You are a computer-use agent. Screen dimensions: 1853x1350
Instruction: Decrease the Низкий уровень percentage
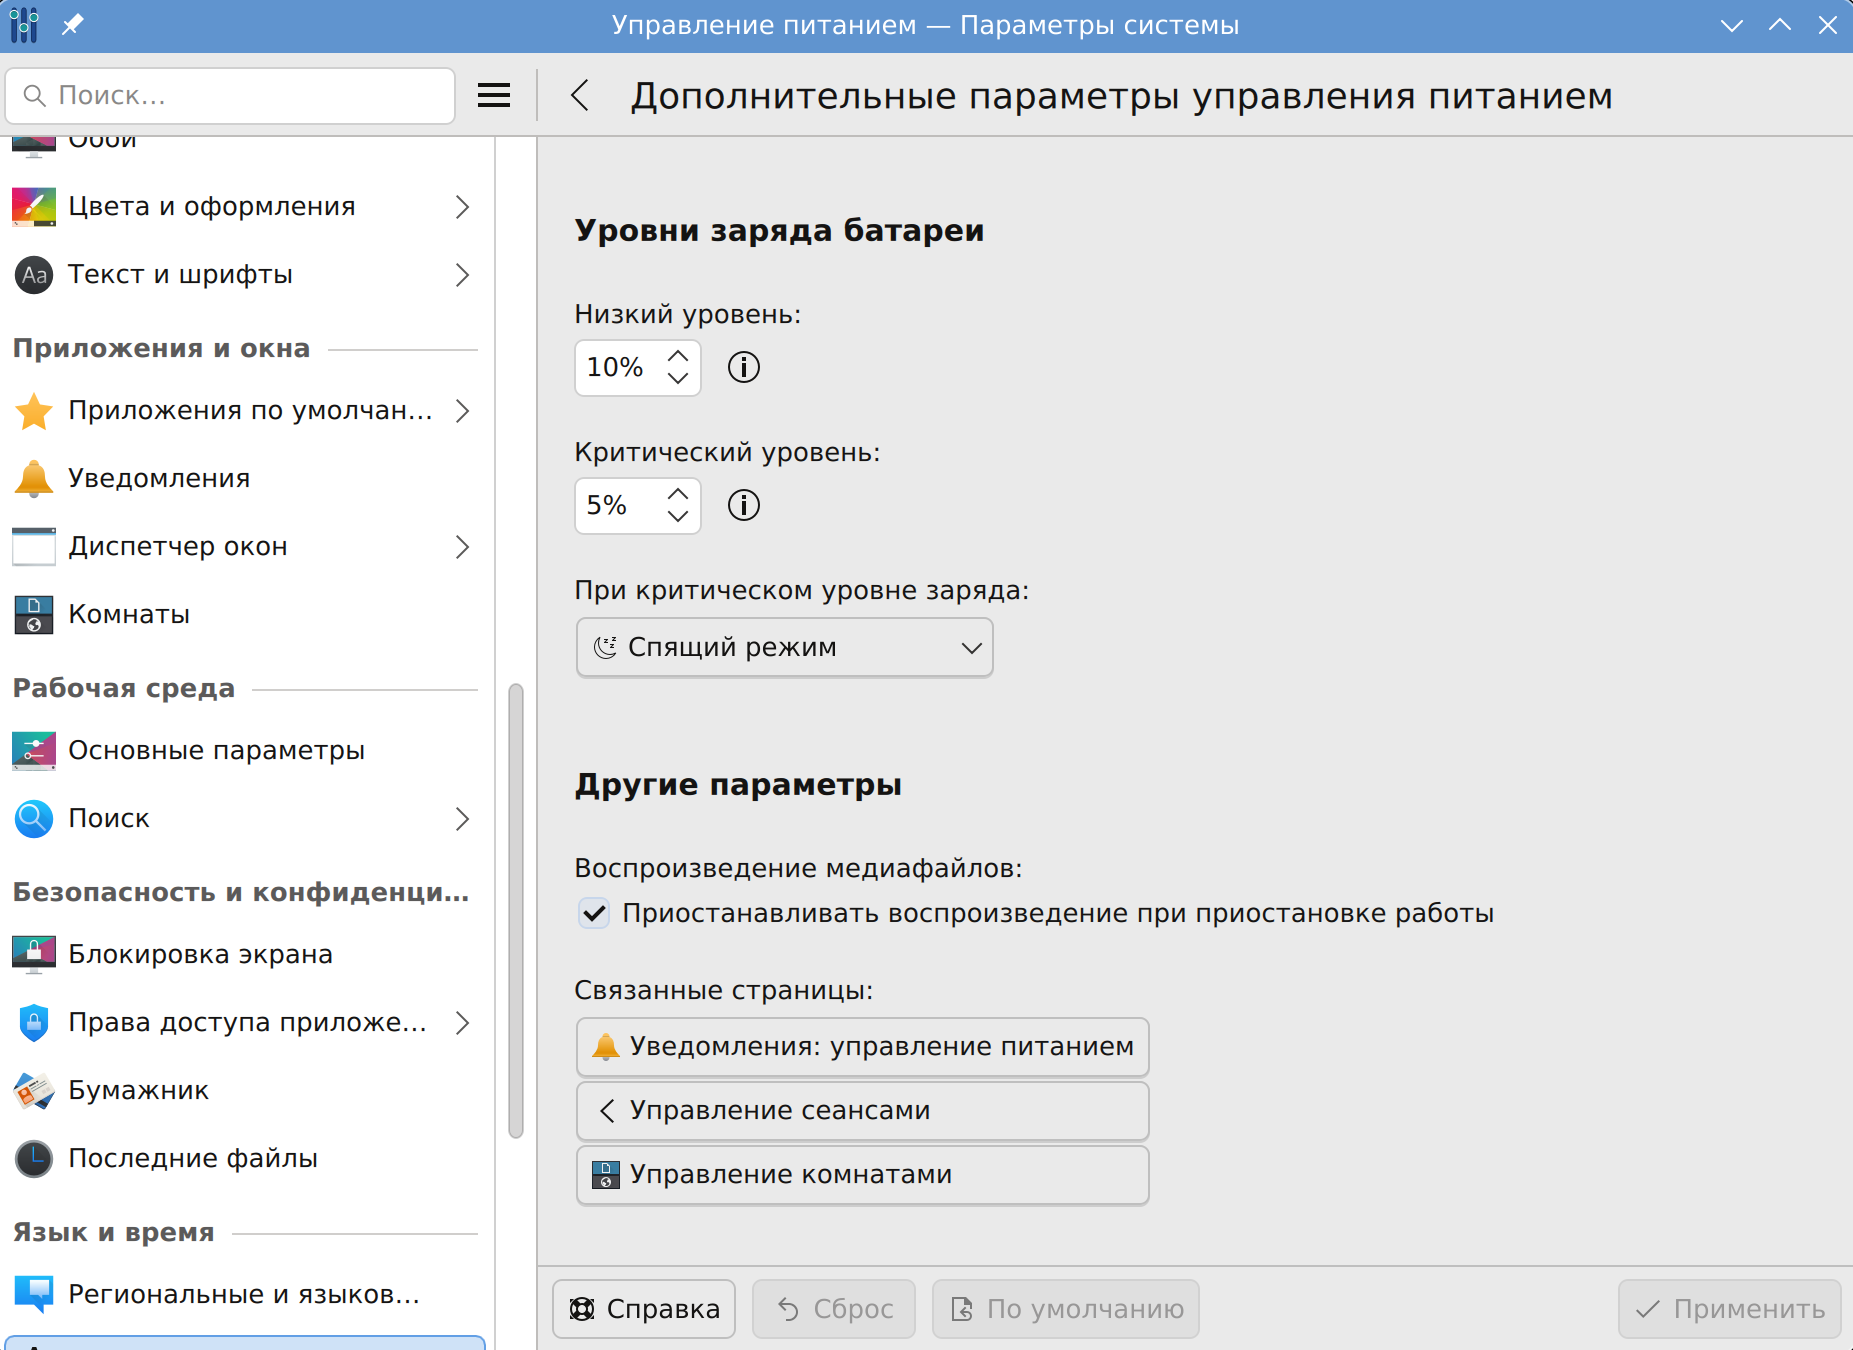click(678, 379)
